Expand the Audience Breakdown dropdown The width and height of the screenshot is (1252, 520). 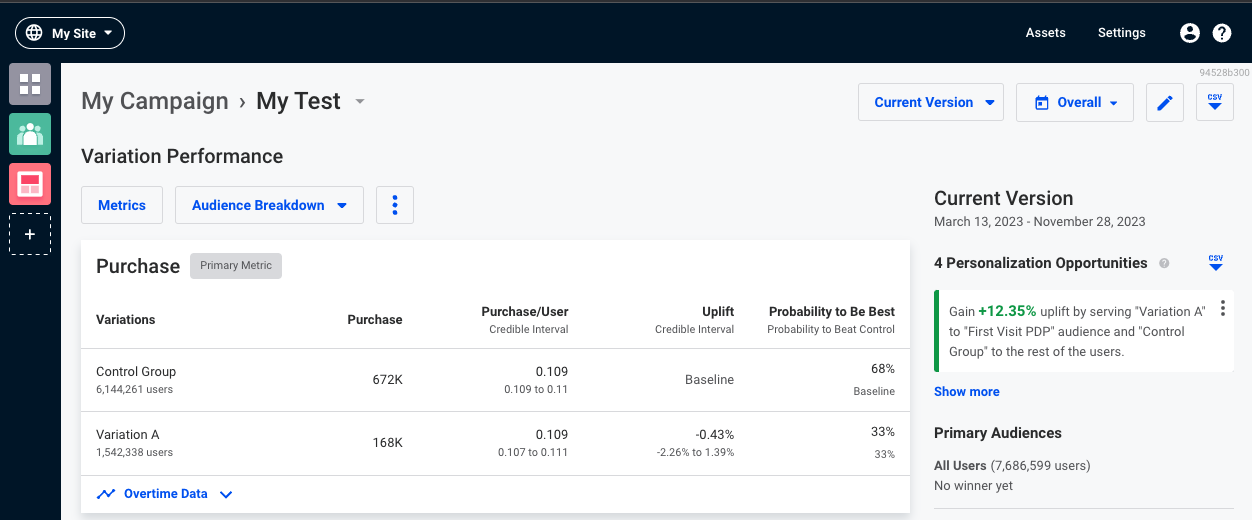coord(269,205)
